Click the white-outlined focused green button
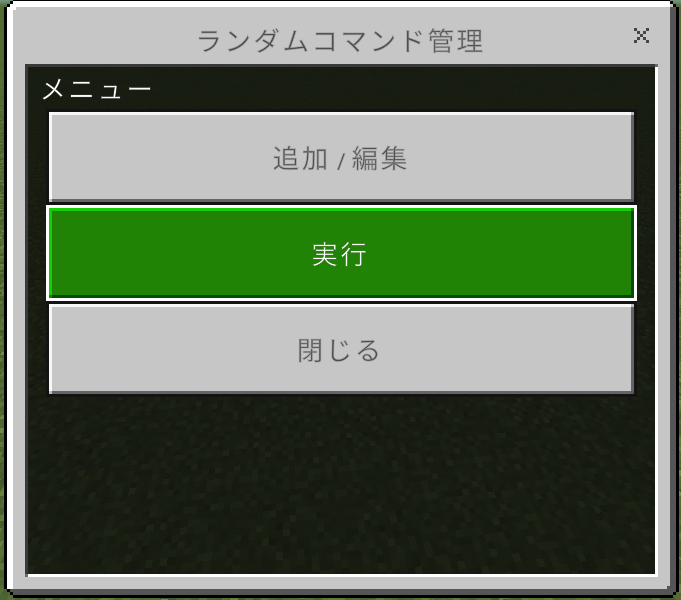This screenshot has width=681, height=600. [x=341, y=253]
